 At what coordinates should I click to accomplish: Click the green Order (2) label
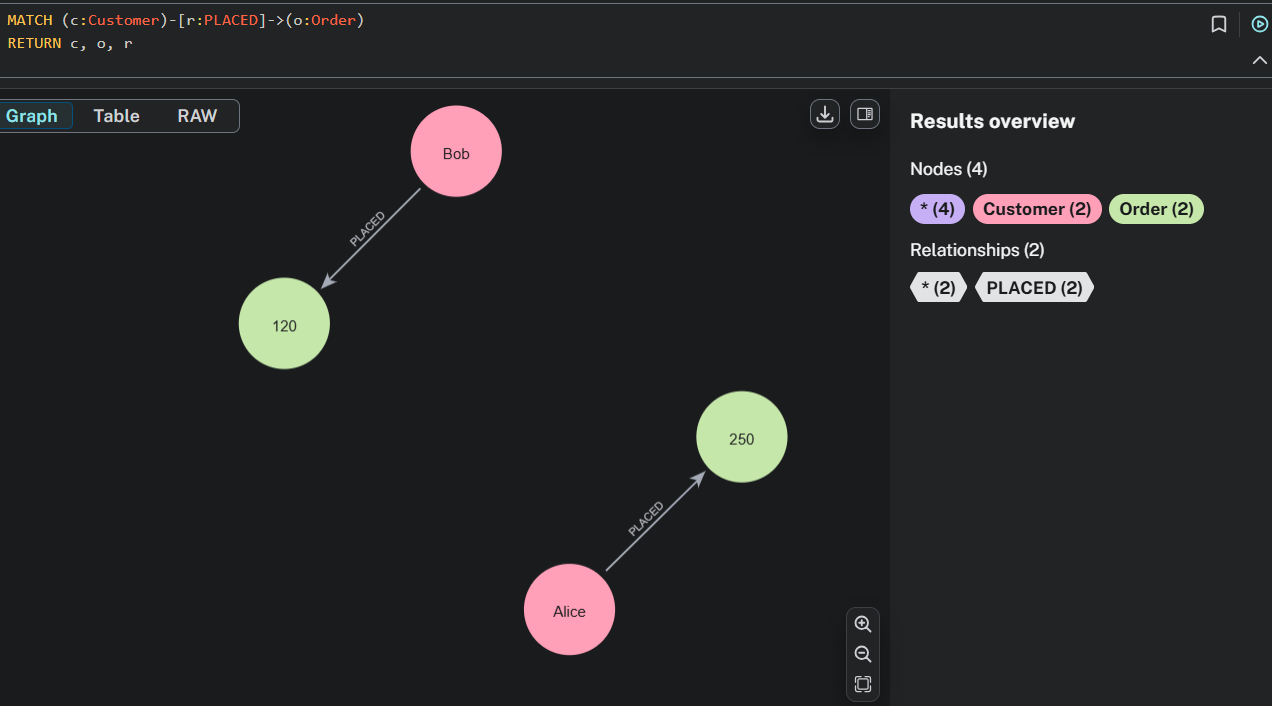(1156, 209)
